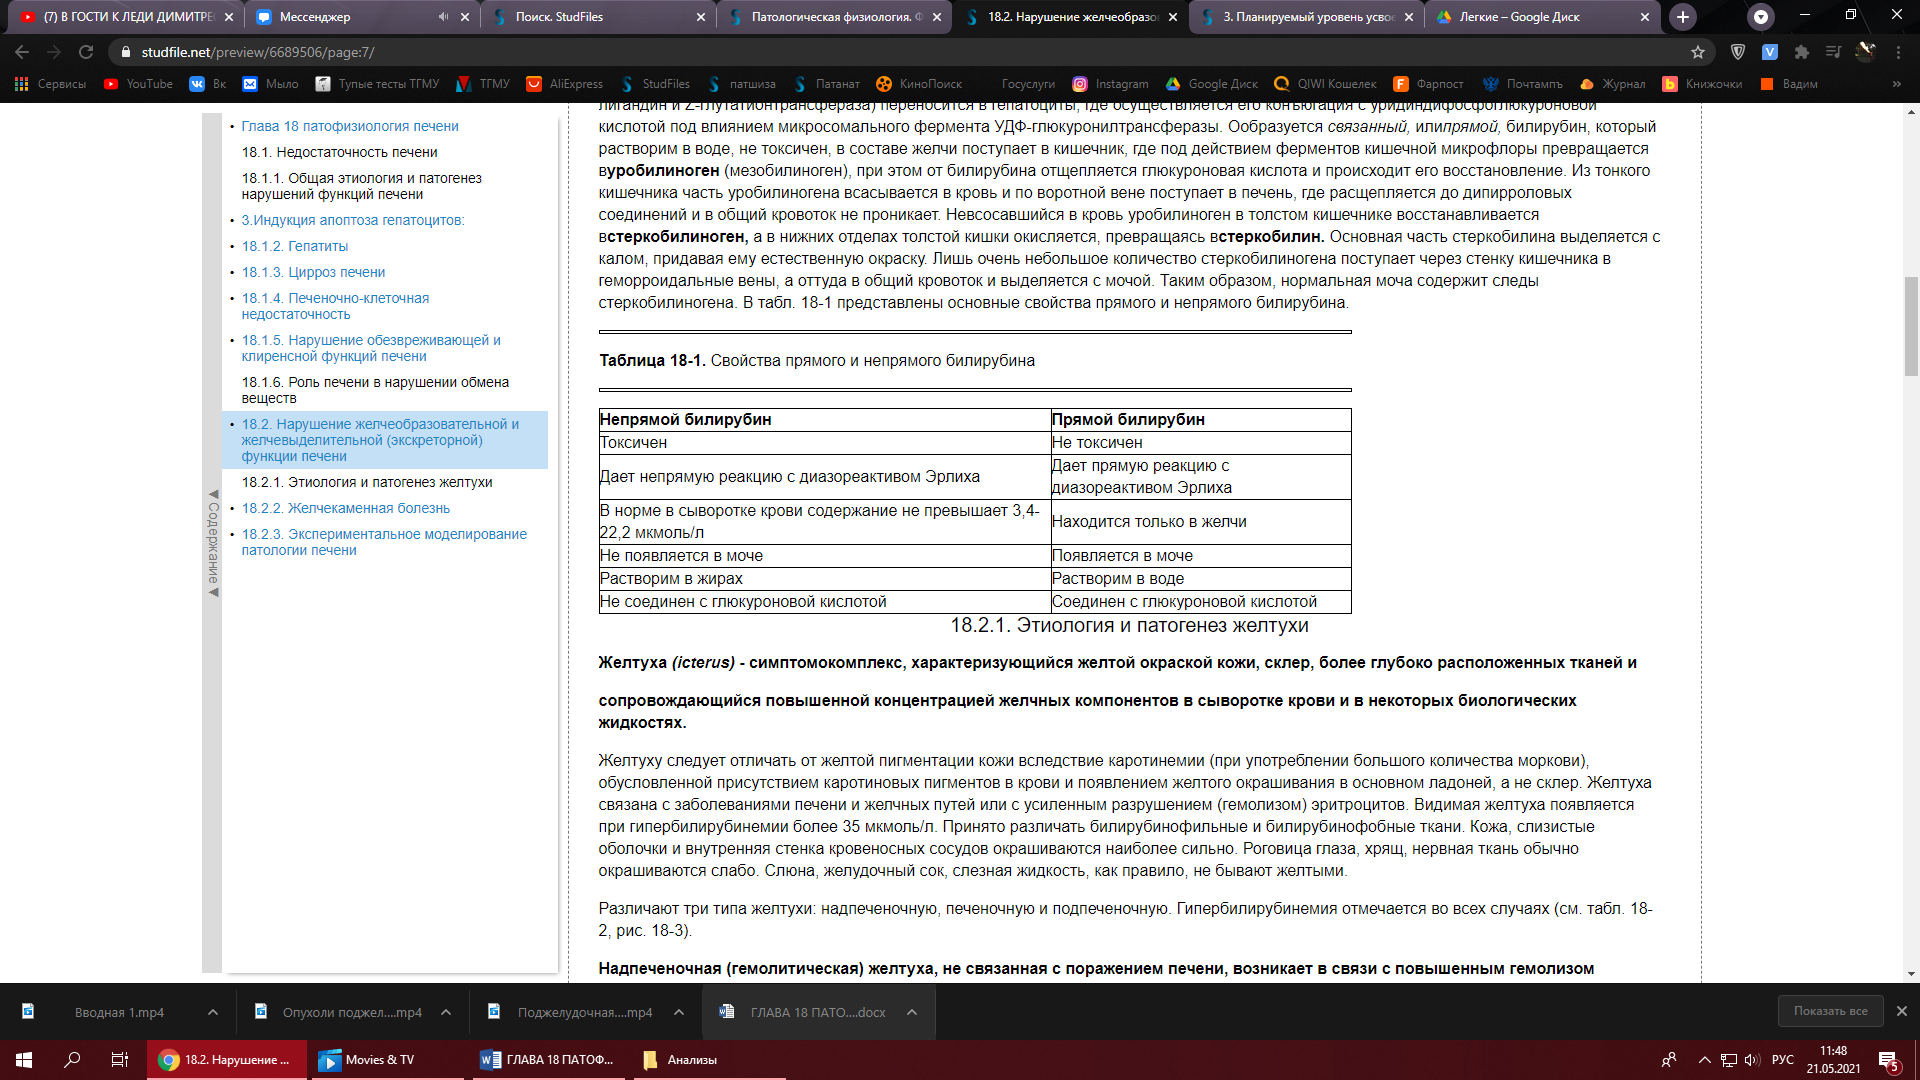1920x1080 pixels.
Task: Open the tab search dropdown button
Action: 1761,17
